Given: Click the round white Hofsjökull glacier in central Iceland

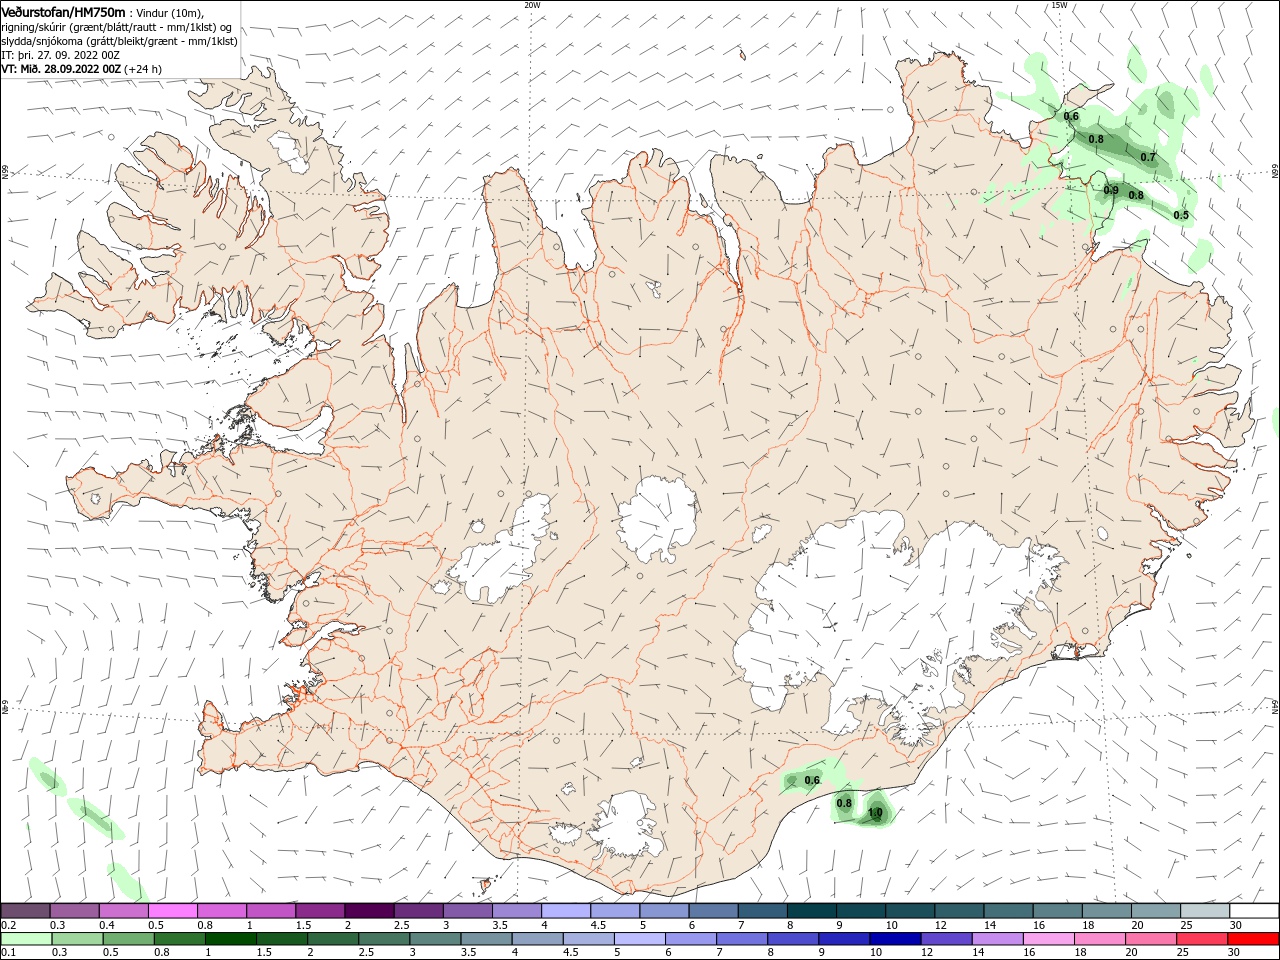Looking at the screenshot, I should 657,518.
